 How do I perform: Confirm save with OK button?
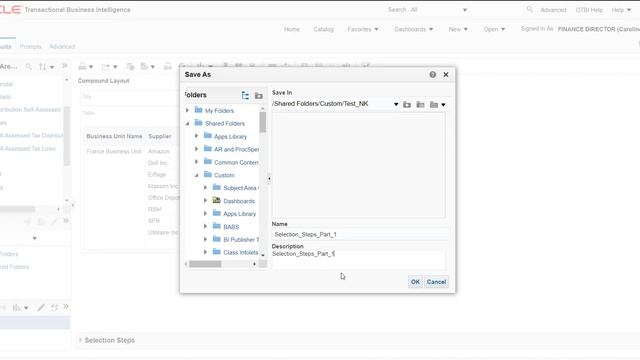415,282
